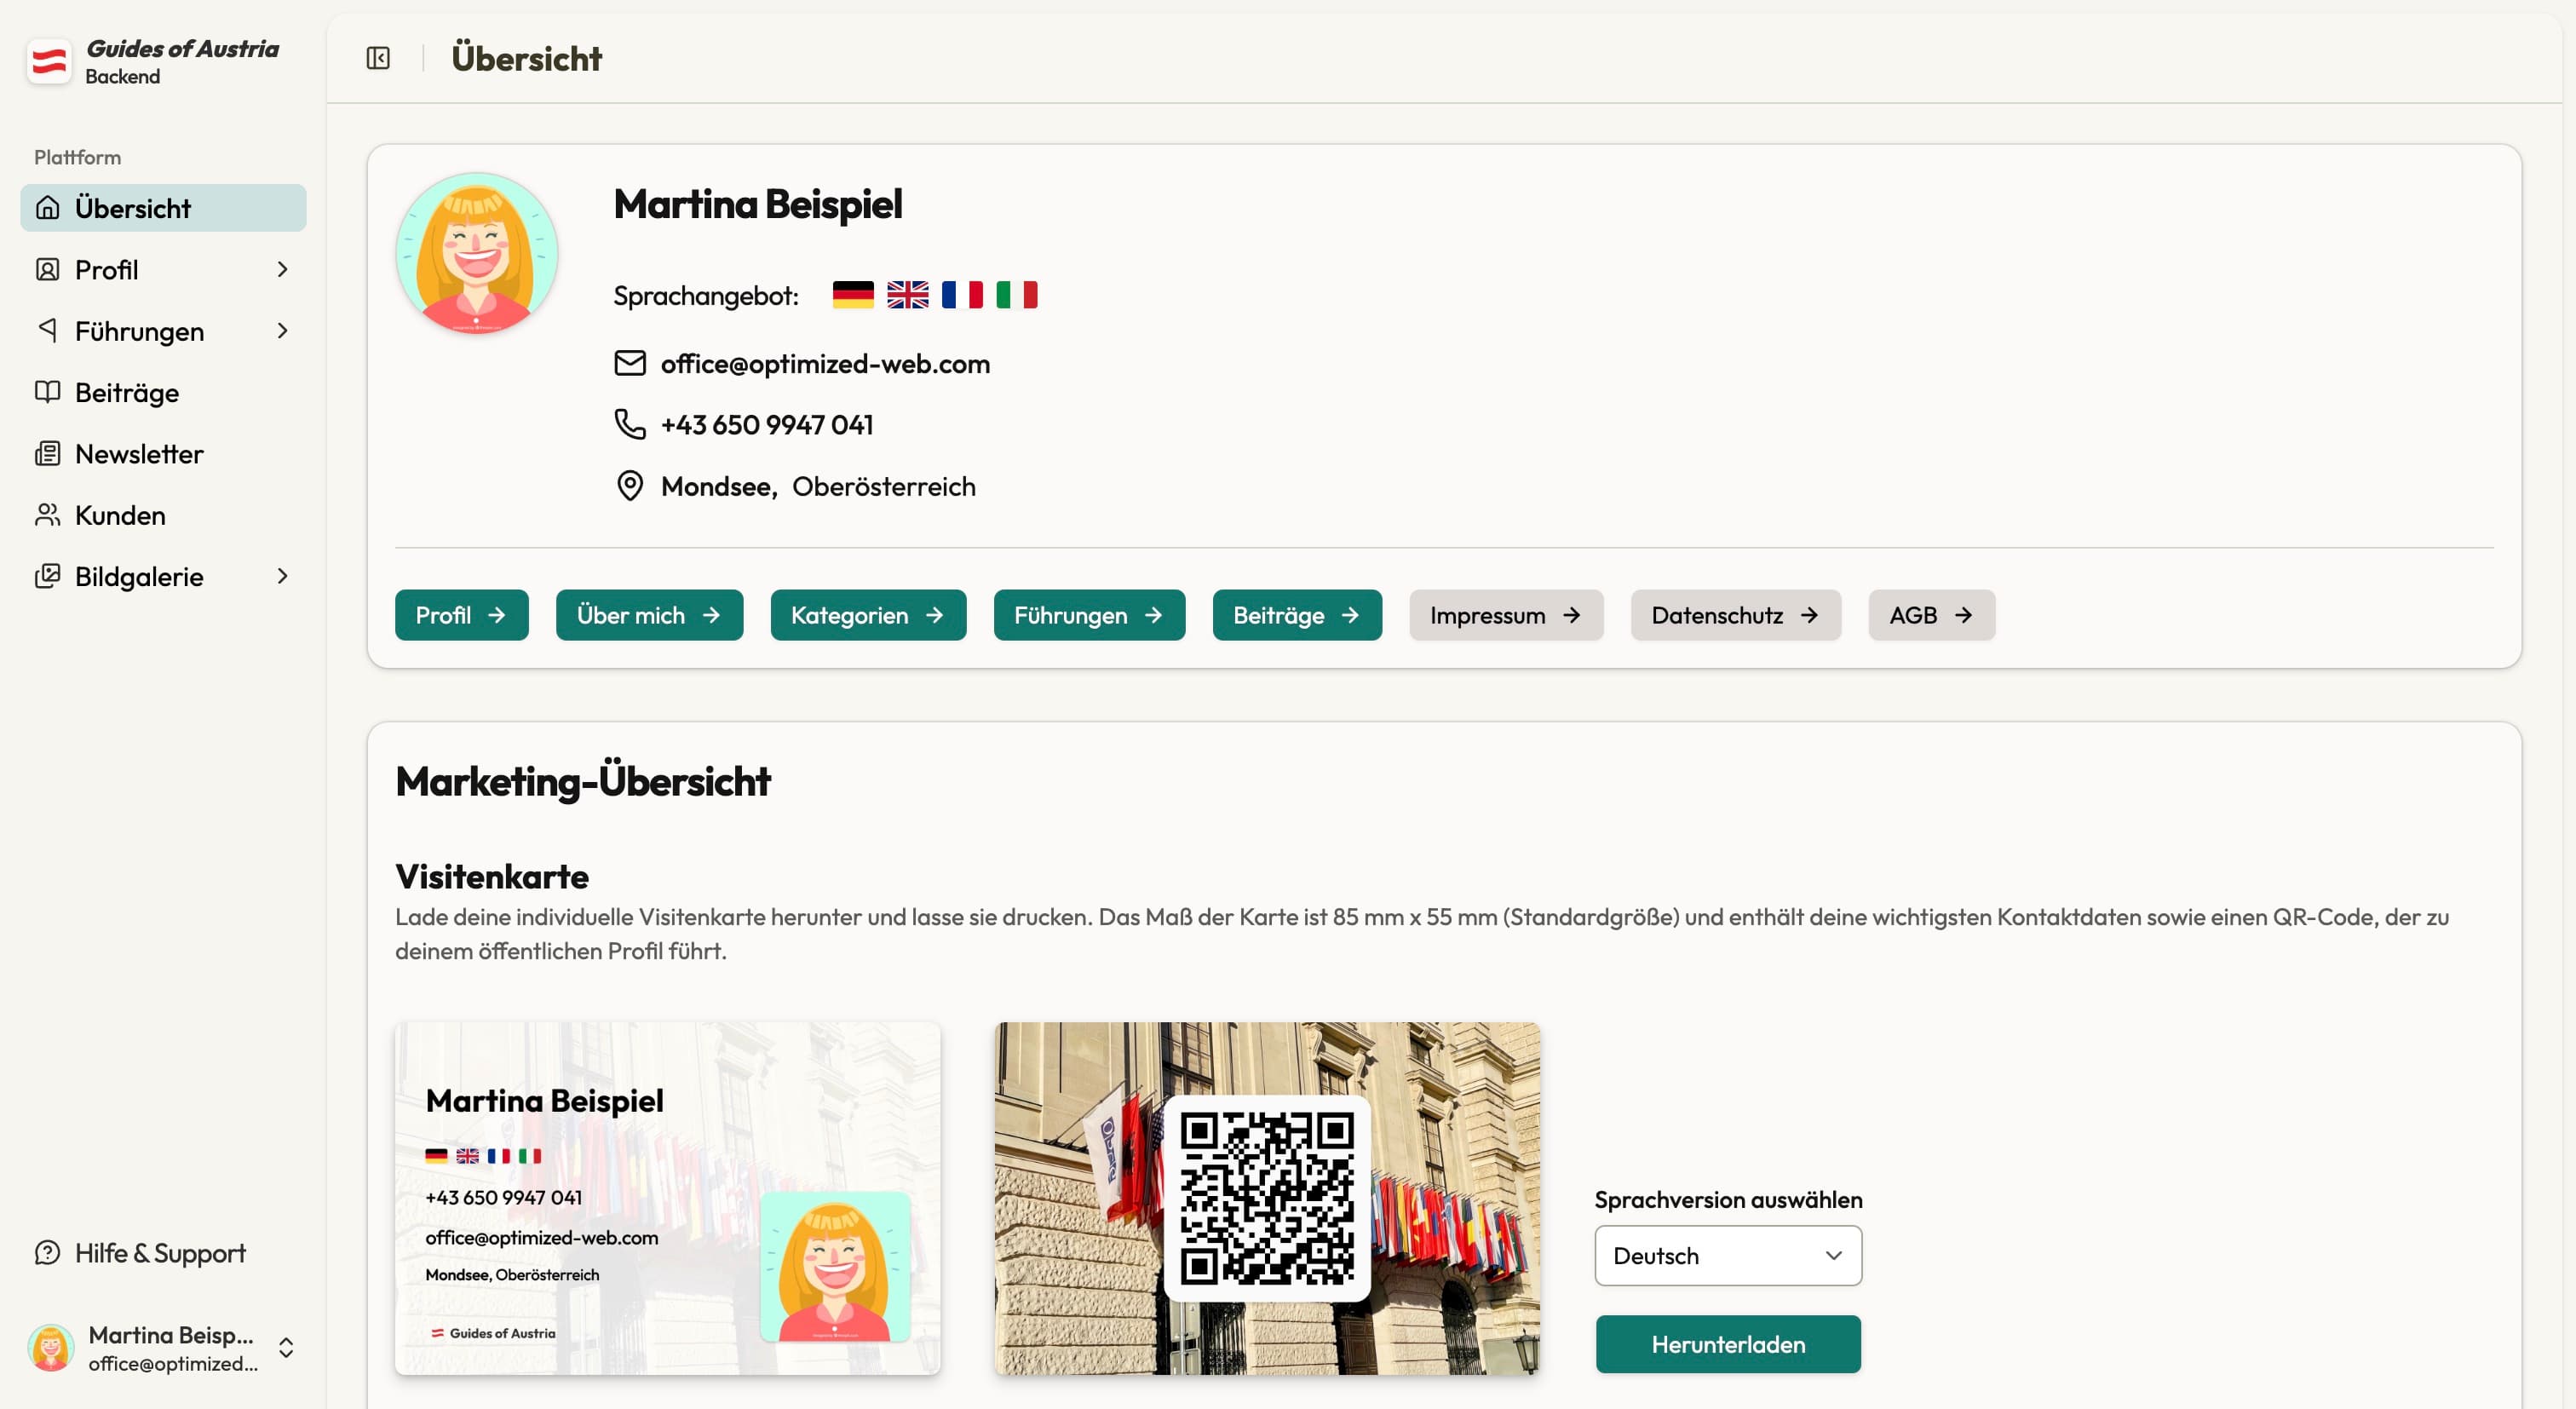
Task: Click the Martina Beisp... account name in the sidebar footer
Action: [x=171, y=1334]
